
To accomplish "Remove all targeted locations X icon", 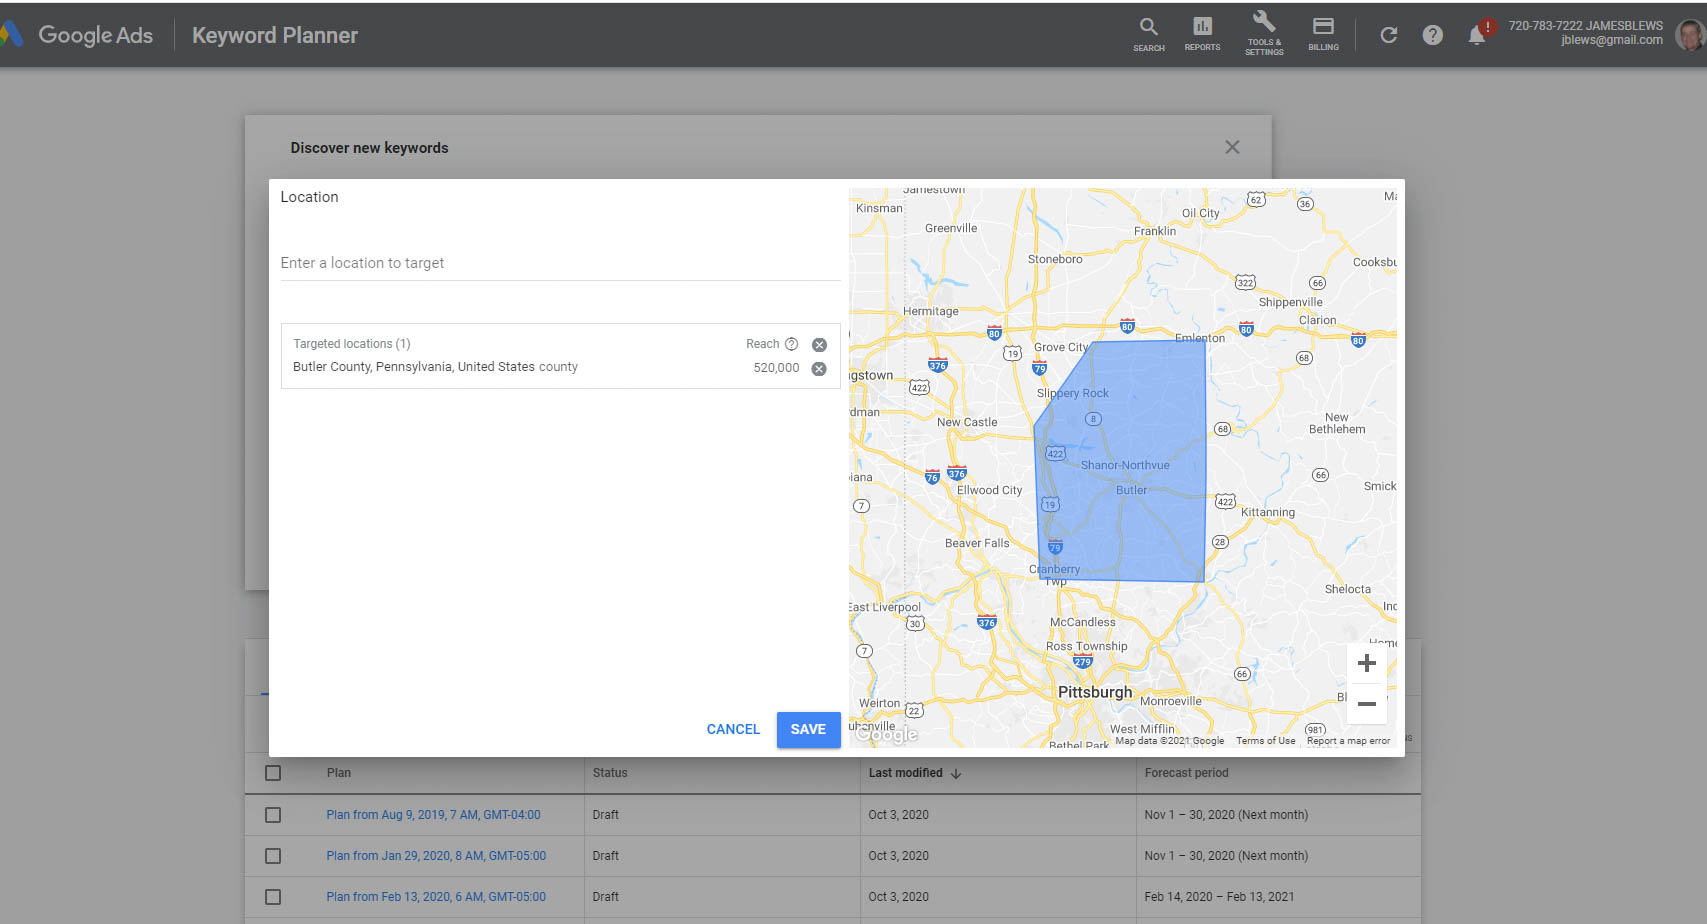I will click(x=819, y=345).
